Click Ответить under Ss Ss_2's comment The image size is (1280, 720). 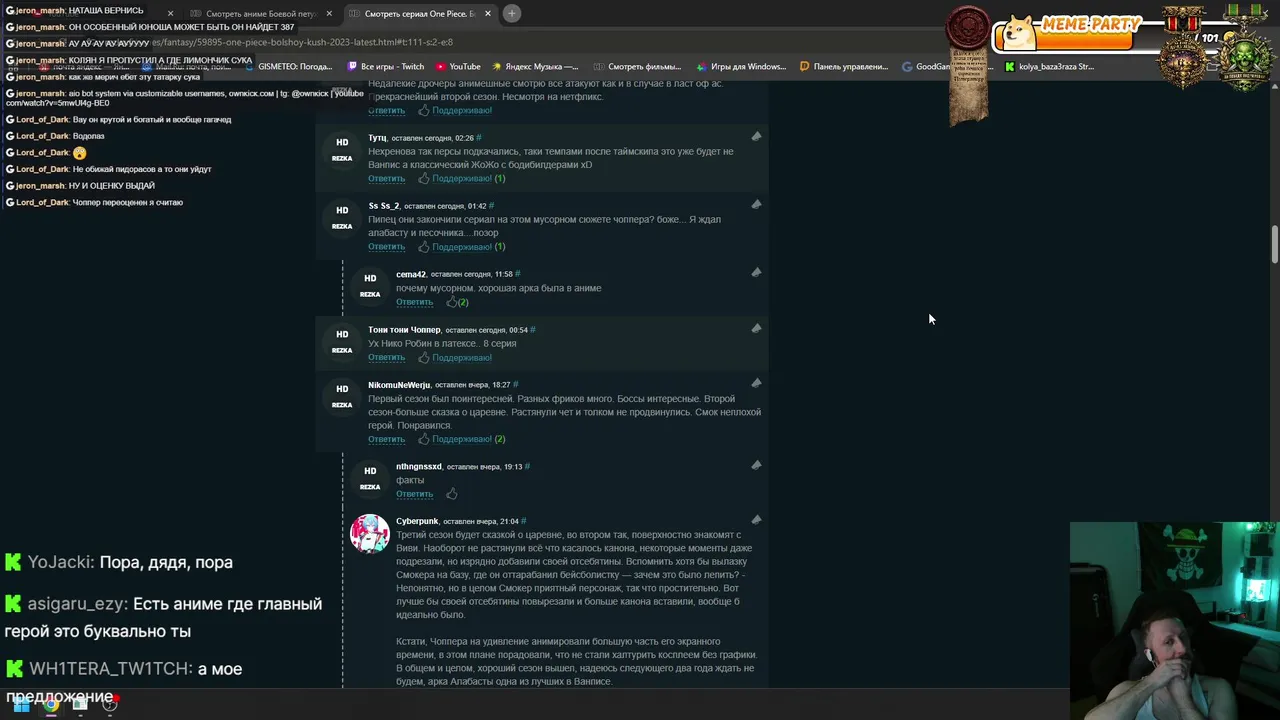tap(386, 246)
